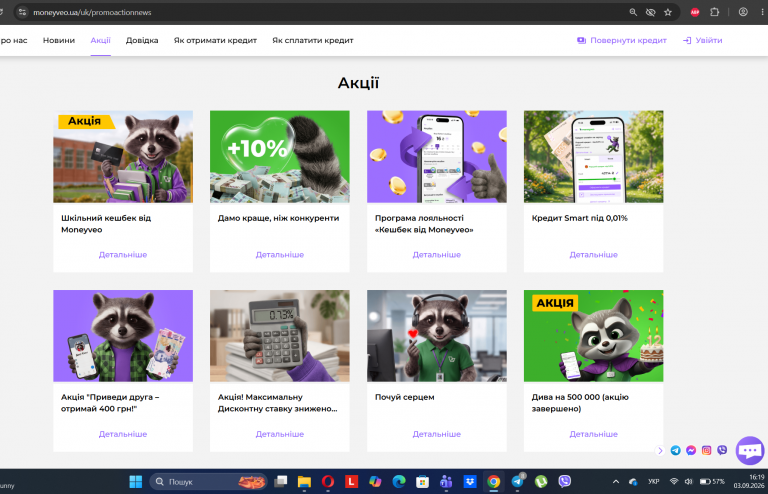Click the Пошук taskbar search box

click(208, 482)
